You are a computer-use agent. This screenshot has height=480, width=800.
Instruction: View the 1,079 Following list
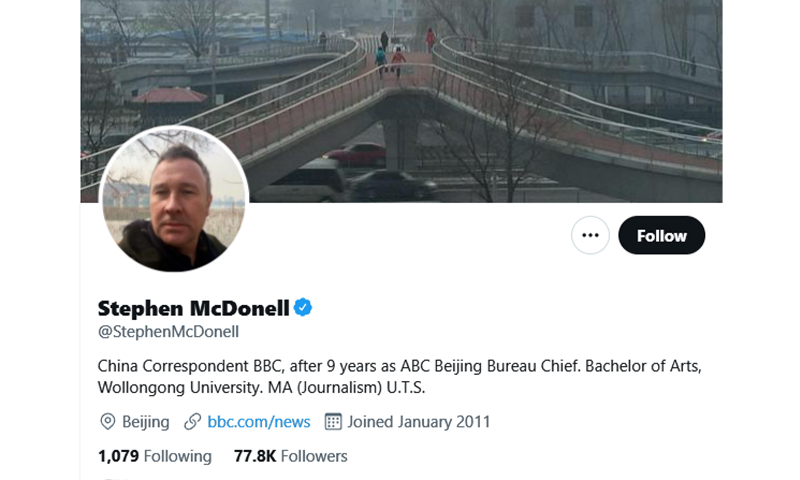155,456
